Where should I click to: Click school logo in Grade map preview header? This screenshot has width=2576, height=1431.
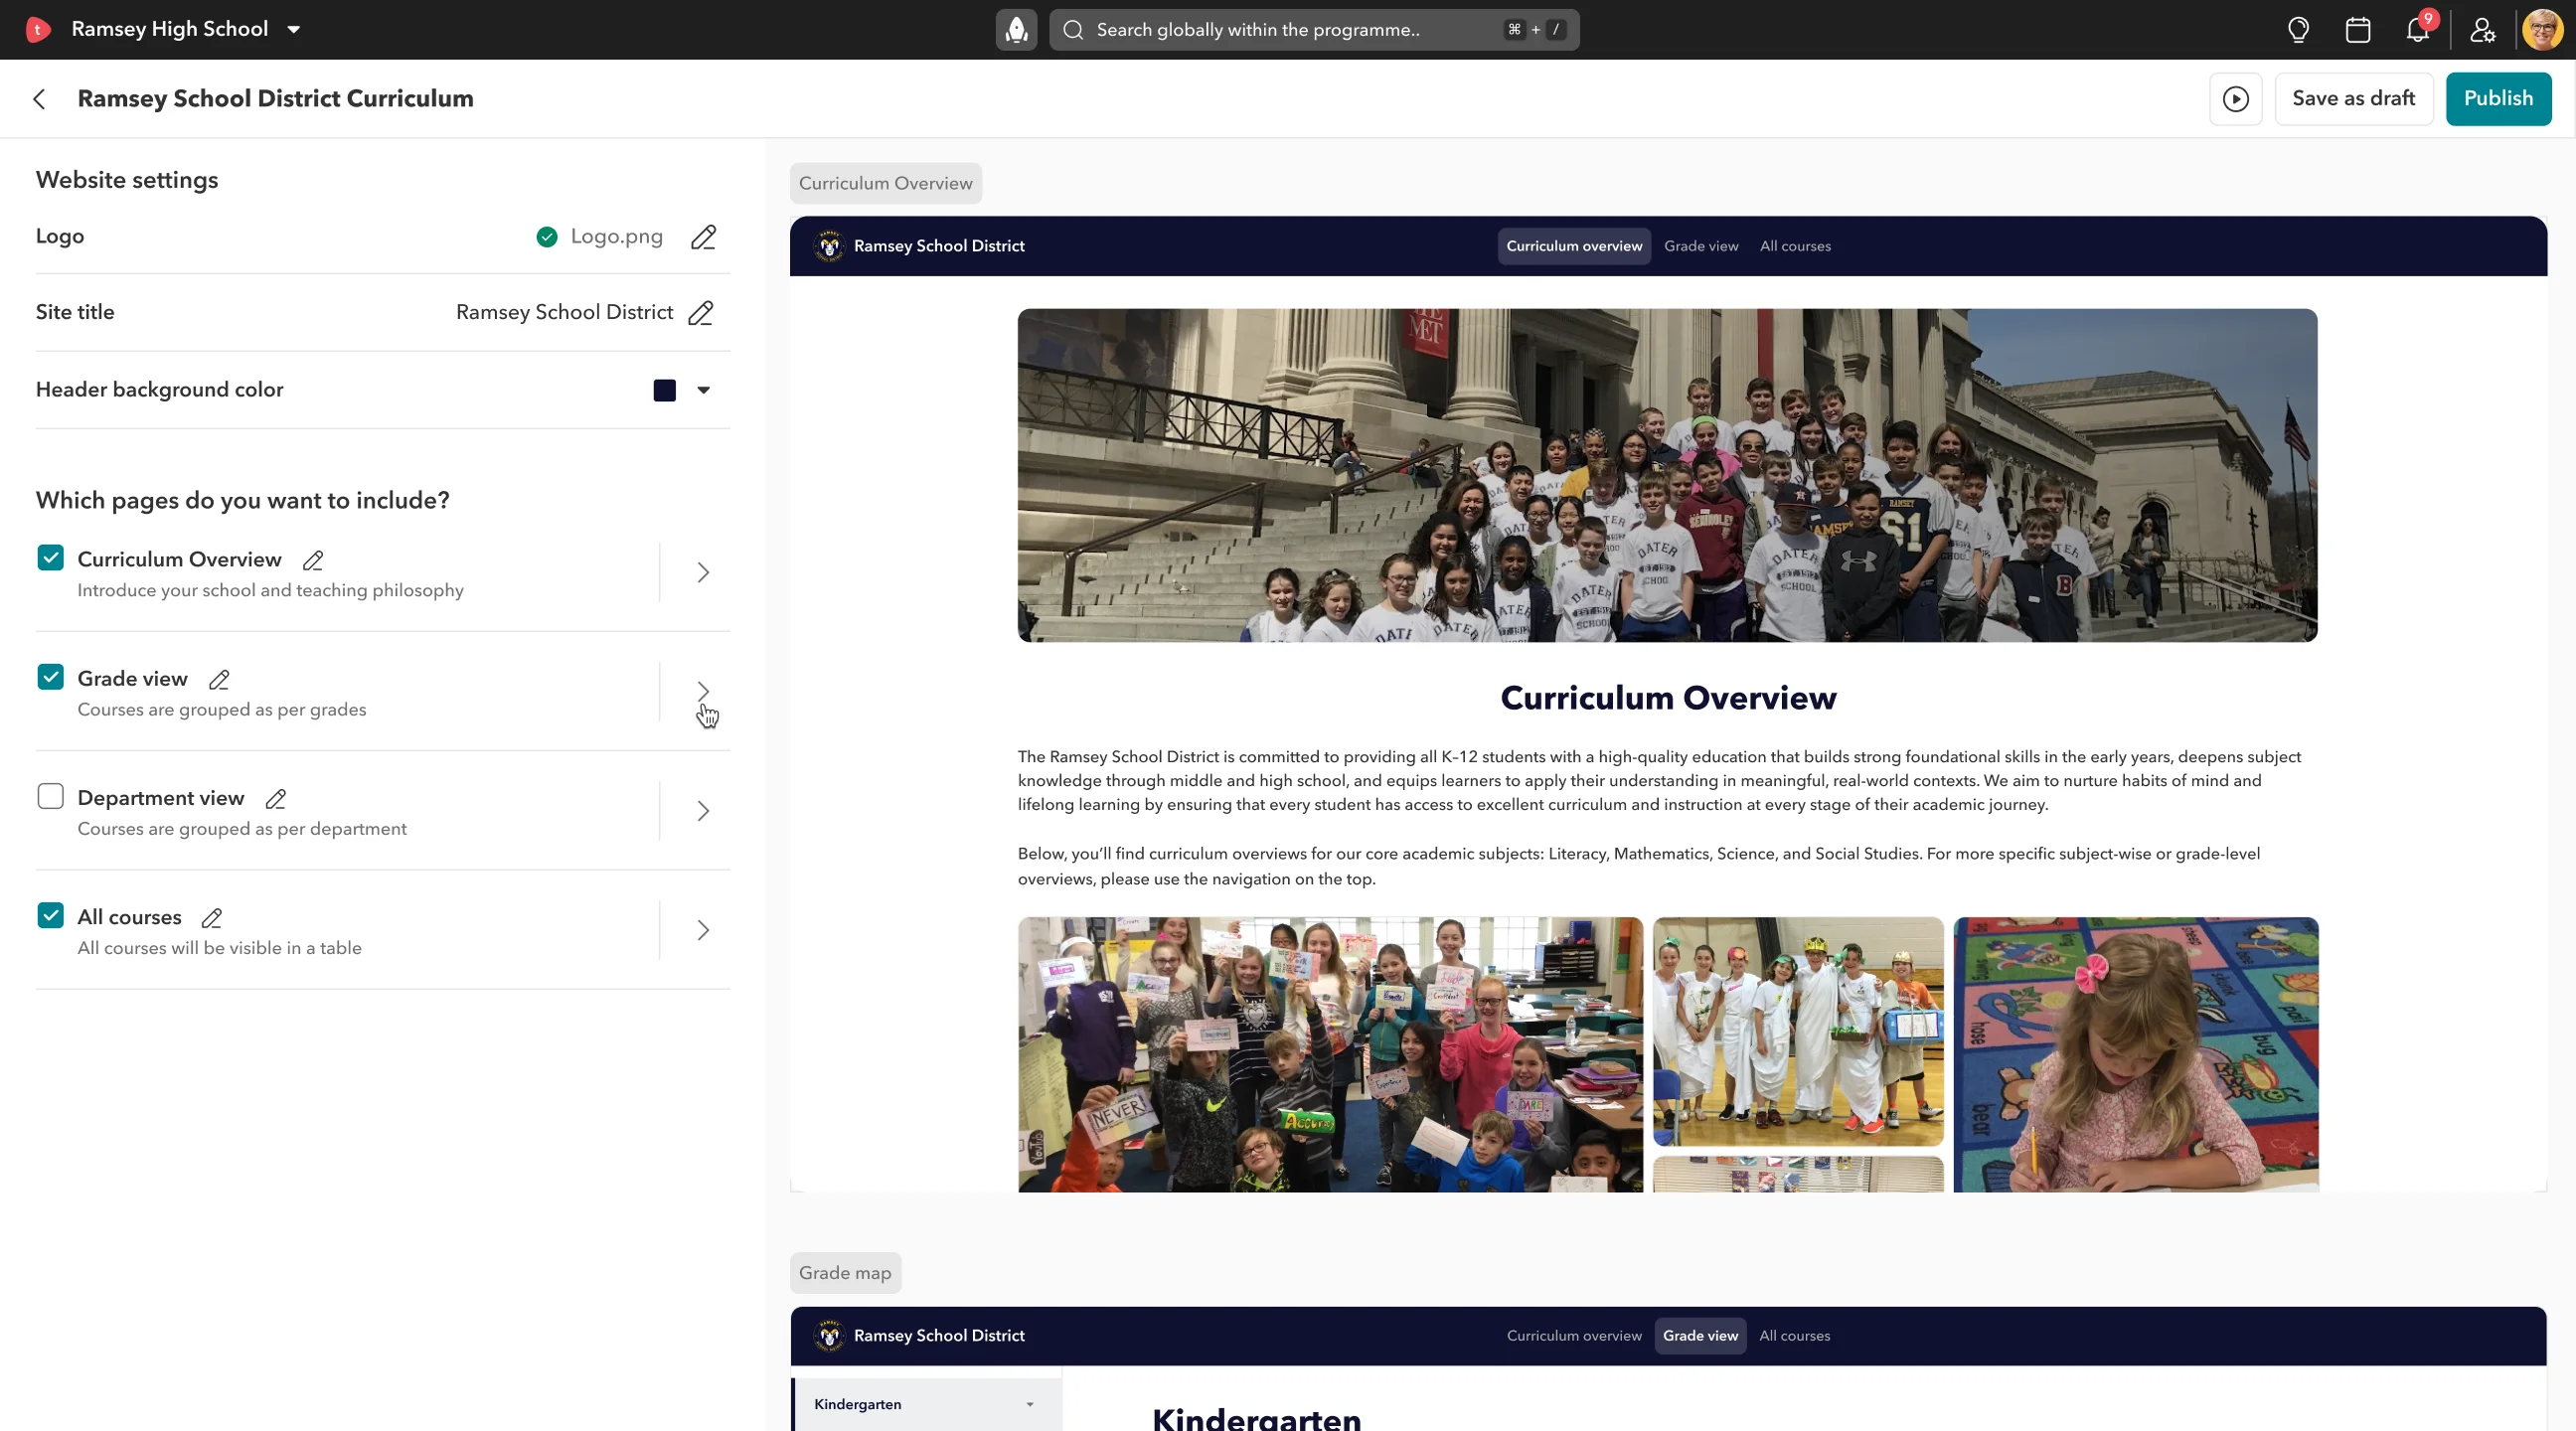pyautogui.click(x=829, y=1336)
